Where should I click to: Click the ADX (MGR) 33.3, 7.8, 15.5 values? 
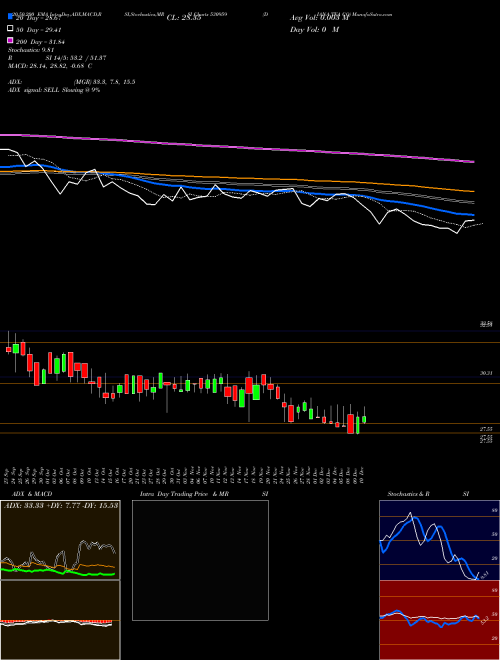(x=104, y=82)
